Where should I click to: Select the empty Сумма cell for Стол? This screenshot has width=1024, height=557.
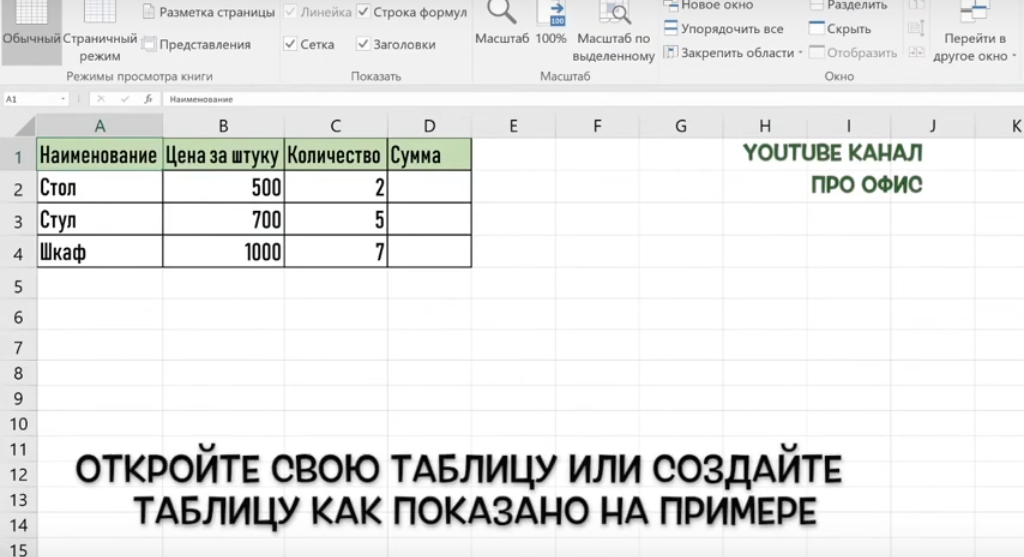click(x=429, y=187)
